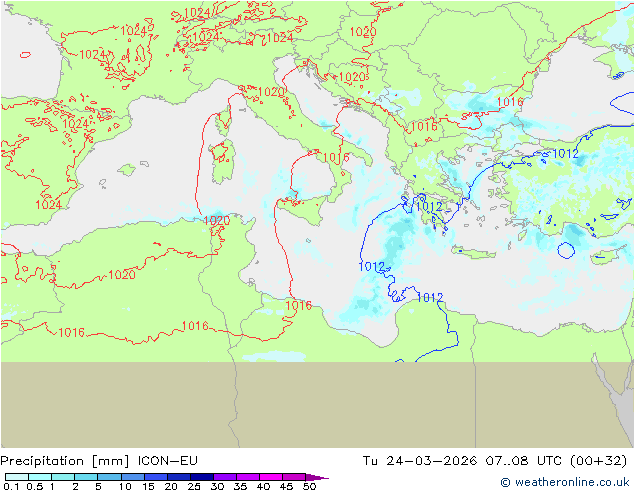The height and width of the screenshot is (490, 634).
Task: Click the red 1020 isobar label over northern Tunisia
Action: [217, 220]
